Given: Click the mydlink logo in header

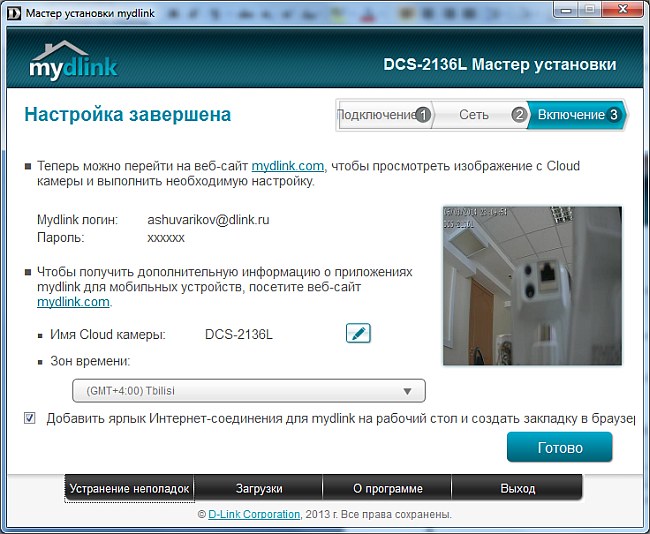Looking at the screenshot, I should click(72, 61).
